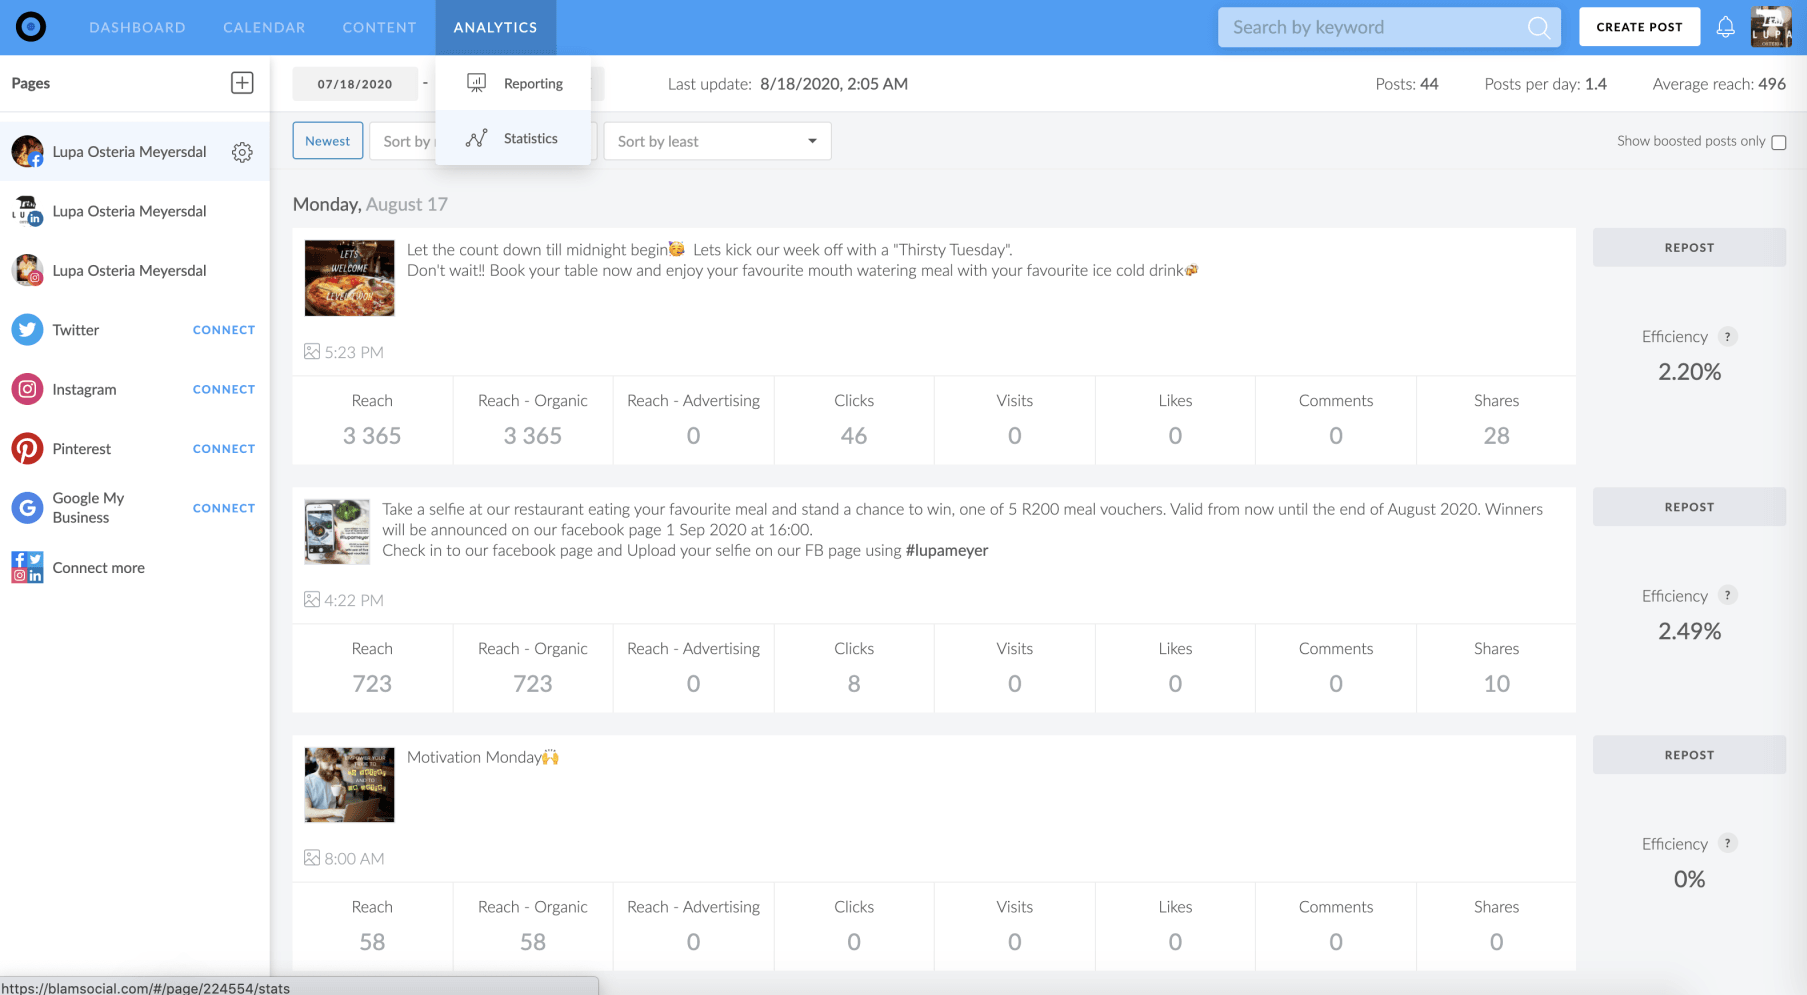Choose Reporting from the Analytics menu
This screenshot has width=1807, height=995.
[513, 83]
